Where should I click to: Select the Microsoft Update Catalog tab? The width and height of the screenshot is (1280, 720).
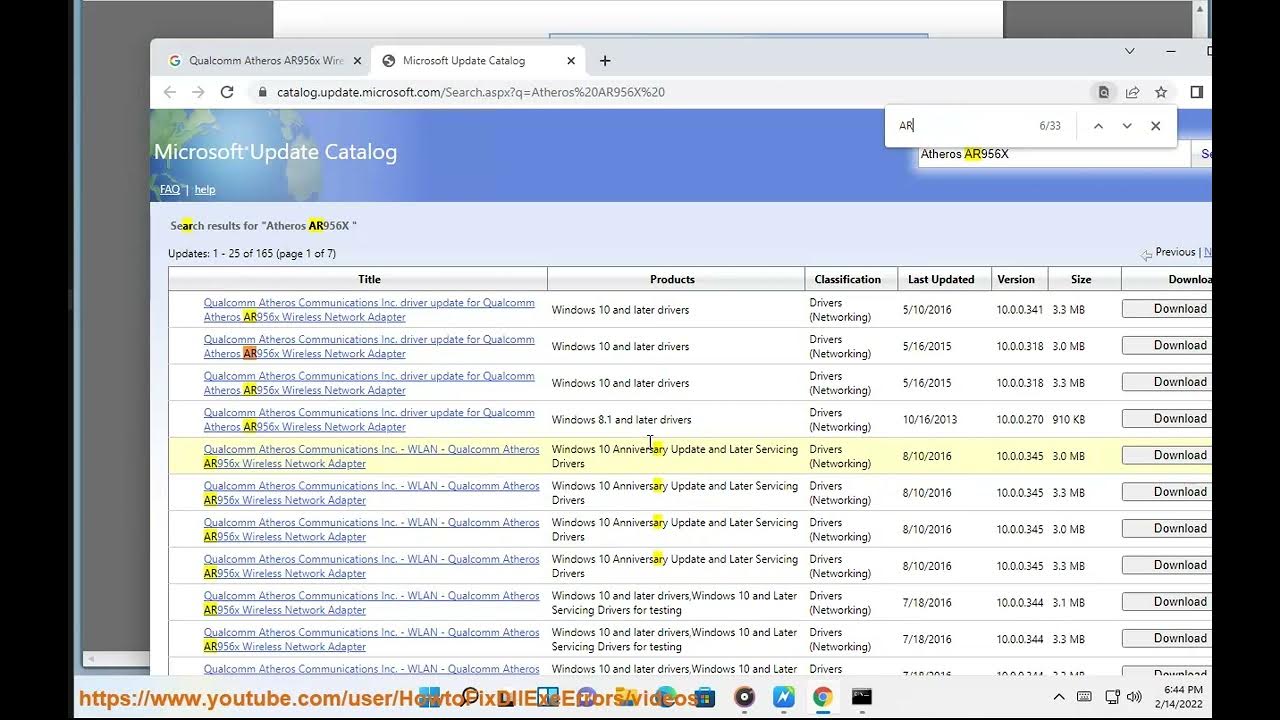[478, 61]
